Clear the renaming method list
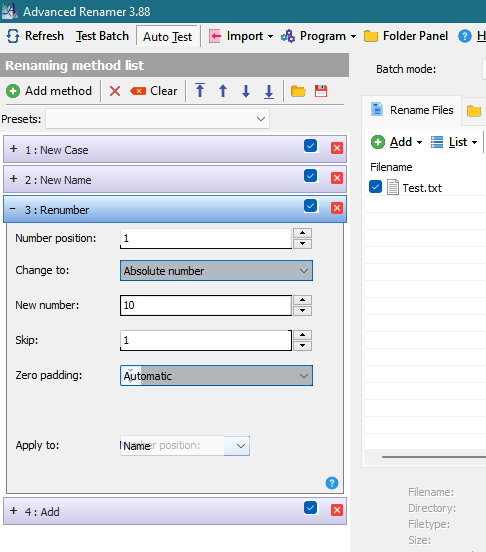 153,91
